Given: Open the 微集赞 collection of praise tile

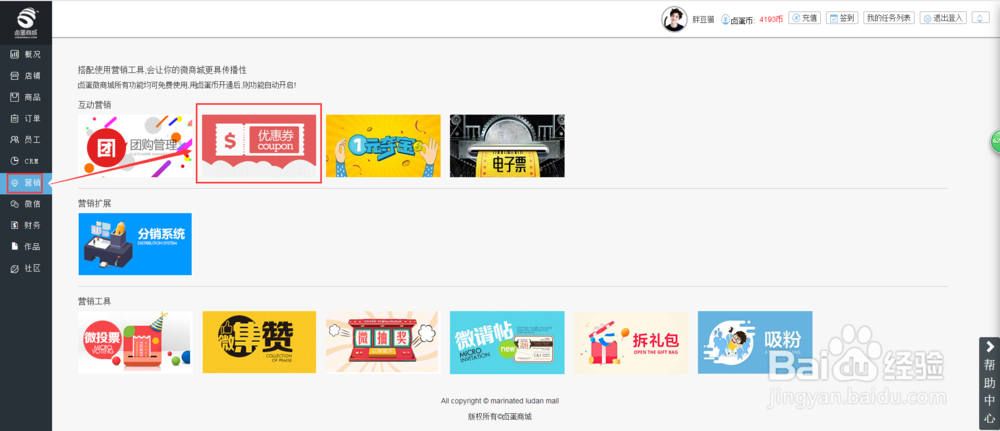Looking at the screenshot, I should 259,342.
